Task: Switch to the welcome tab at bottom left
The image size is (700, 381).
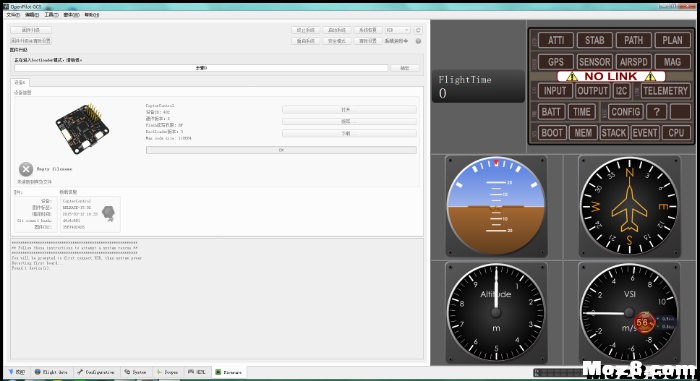Action: point(17,372)
